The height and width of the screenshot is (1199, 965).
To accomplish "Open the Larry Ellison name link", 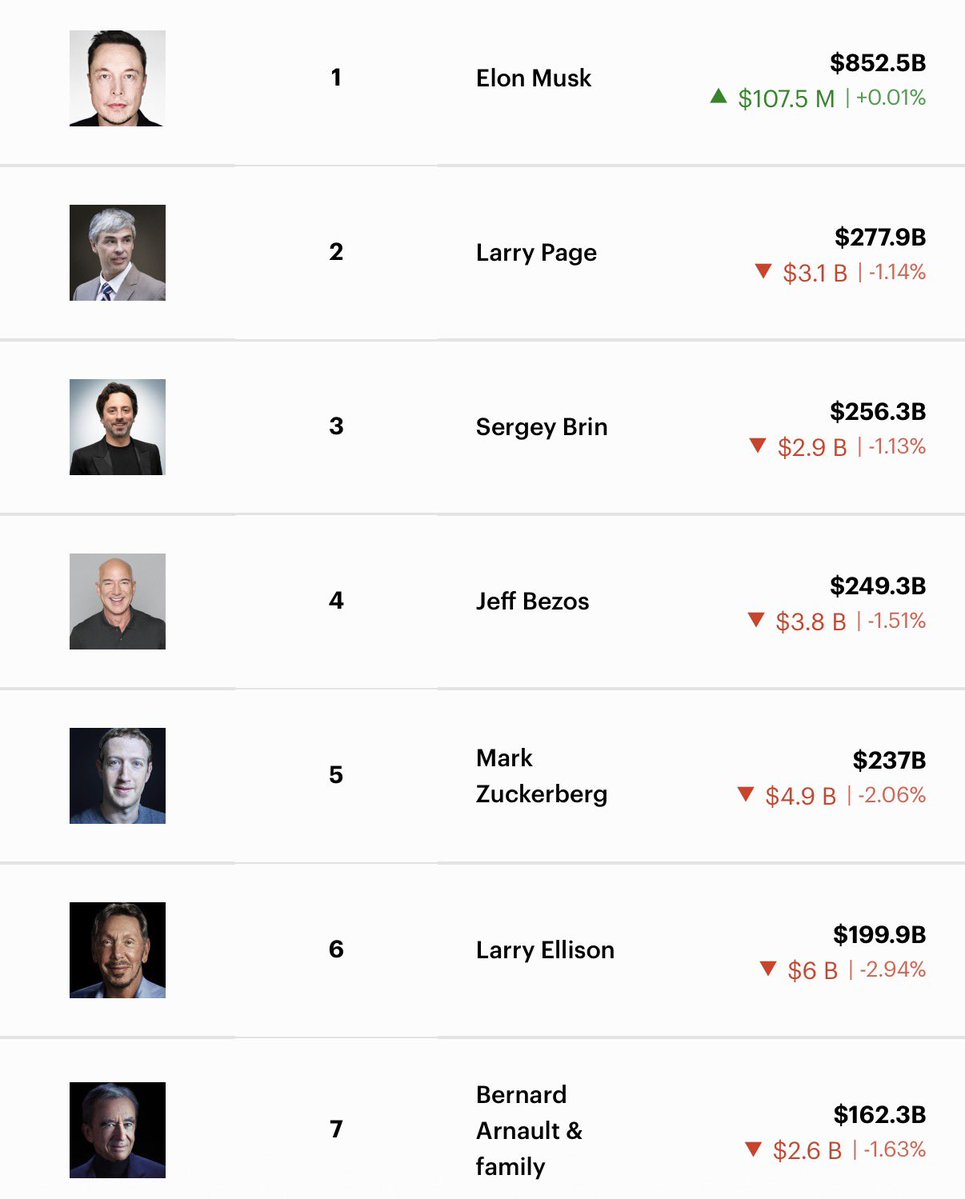I will tap(545, 950).
